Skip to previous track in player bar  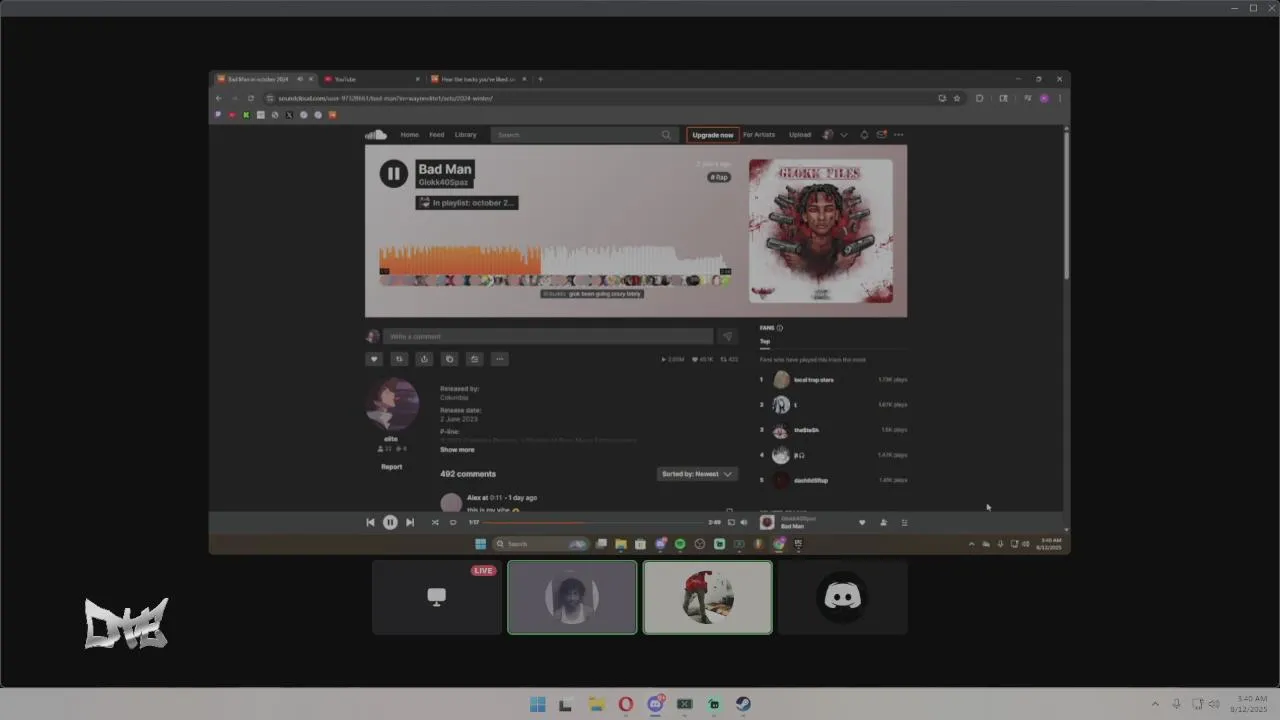pyautogui.click(x=370, y=522)
